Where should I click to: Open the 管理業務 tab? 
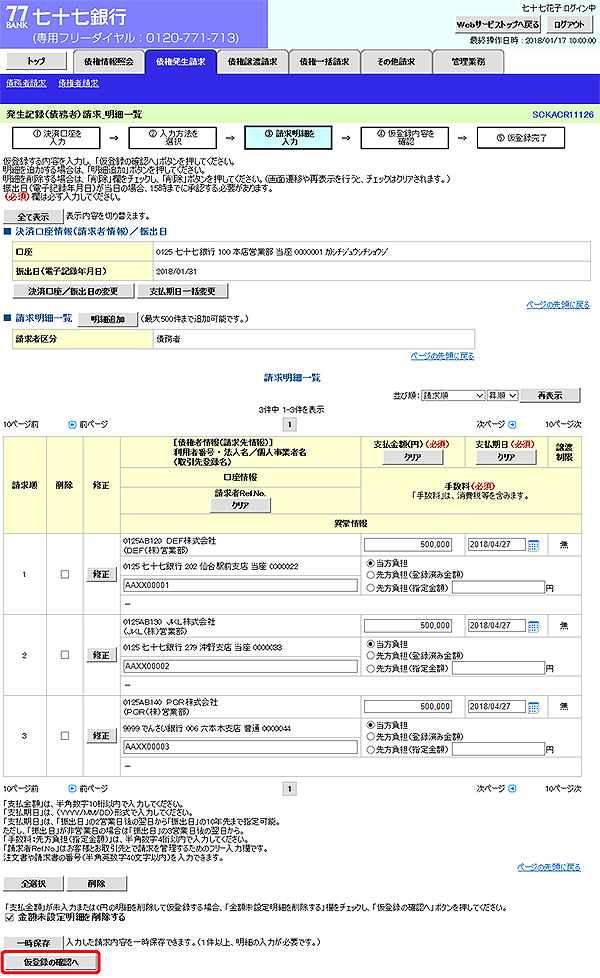pos(468,62)
